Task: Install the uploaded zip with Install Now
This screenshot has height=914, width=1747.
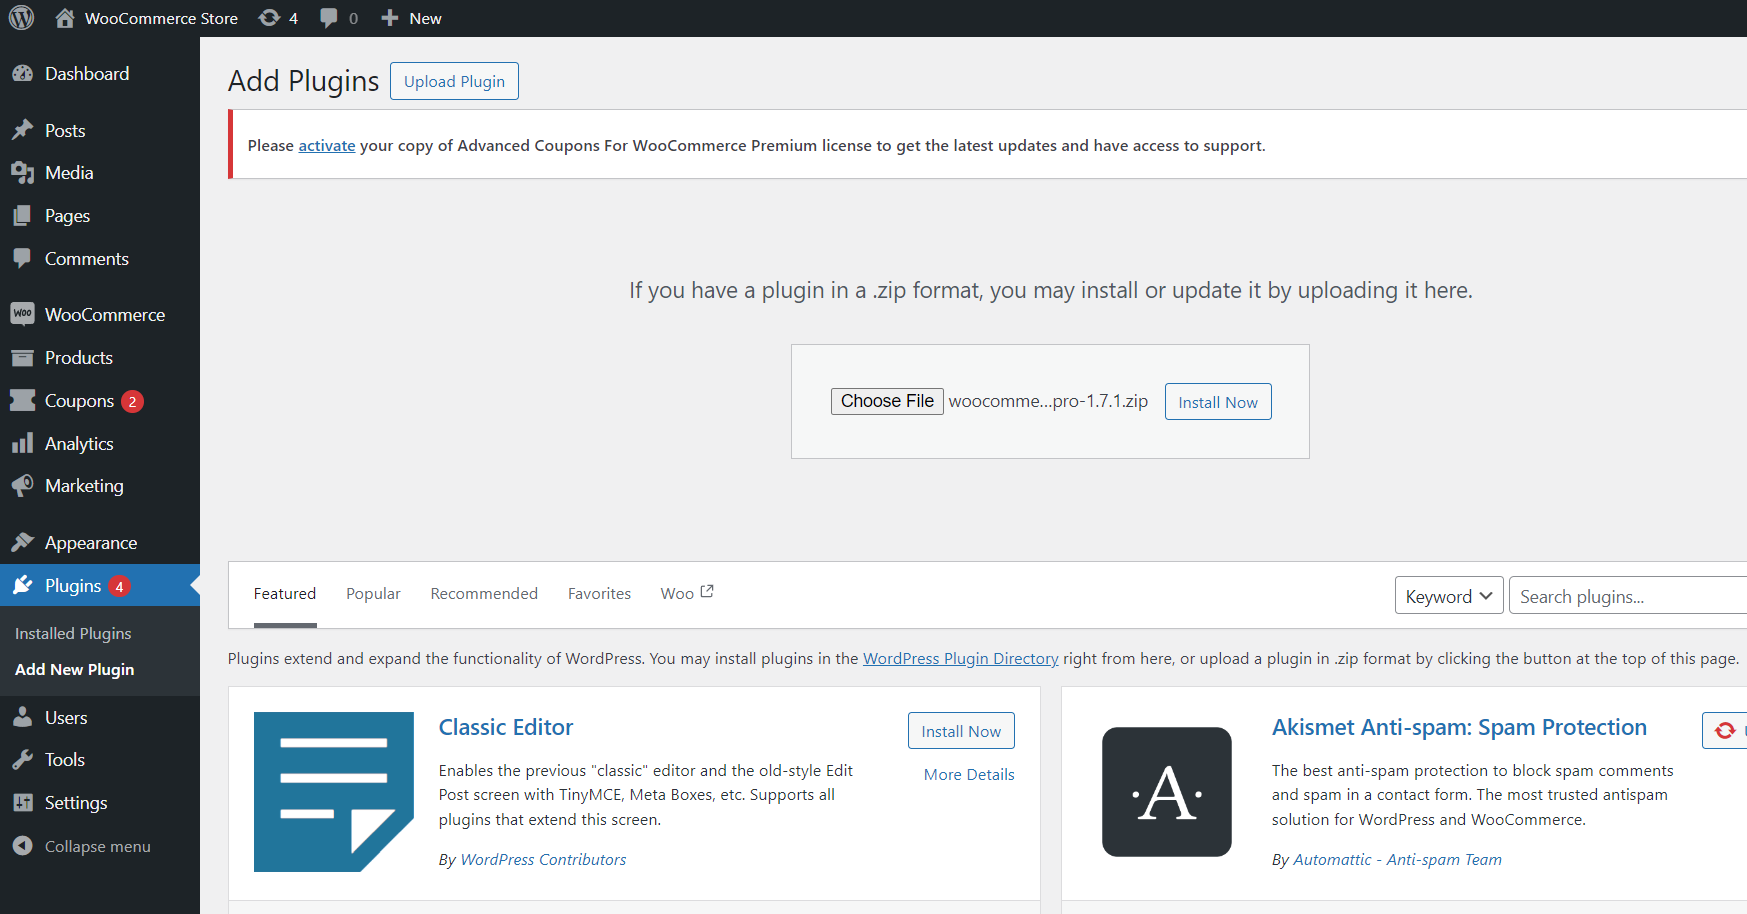Action: (x=1217, y=402)
